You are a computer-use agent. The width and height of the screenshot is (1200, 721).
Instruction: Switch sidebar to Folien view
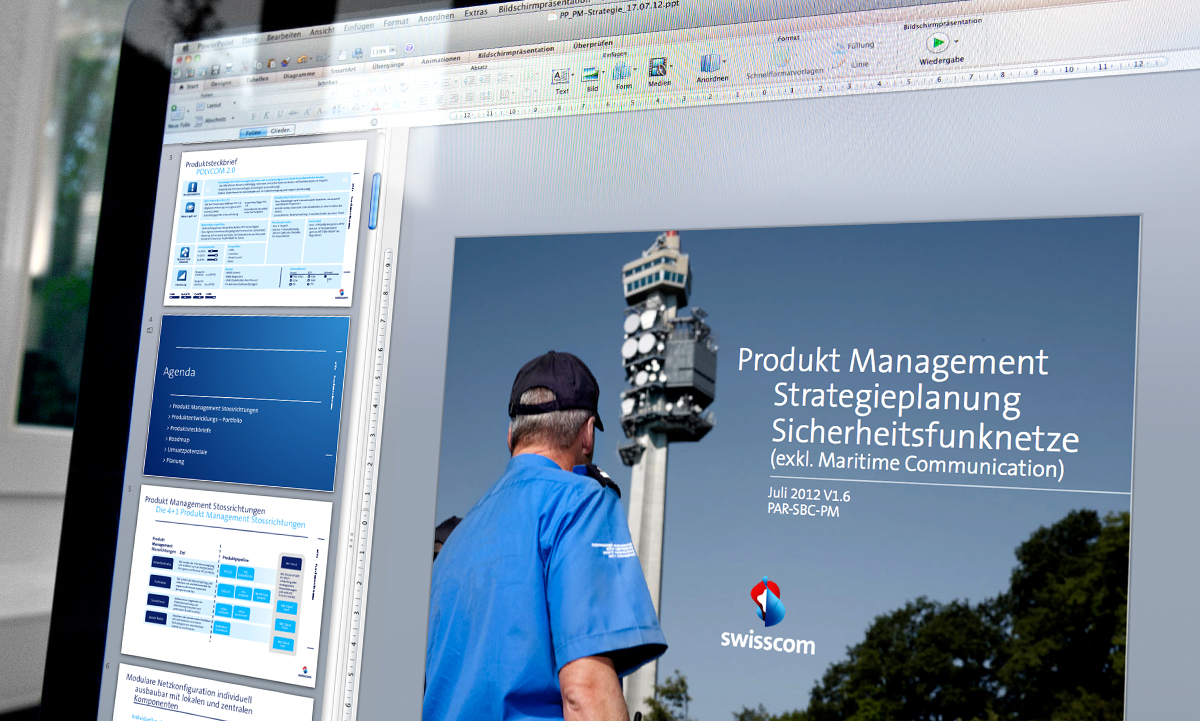[x=253, y=132]
